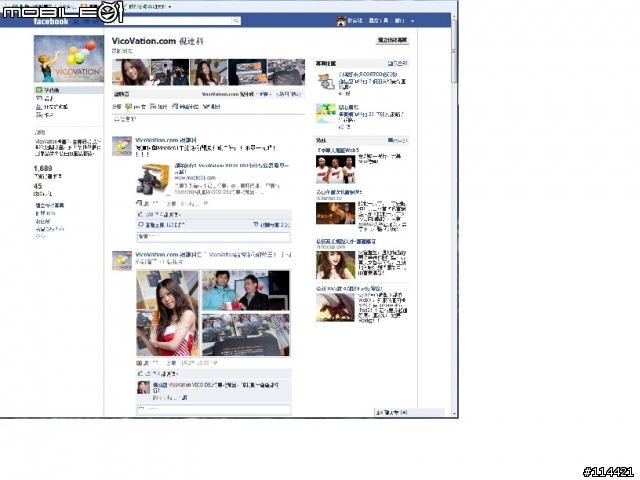This screenshot has width=640, height=480.
Task: Click the write-something status input box
Action: pyautogui.click(x=208, y=119)
